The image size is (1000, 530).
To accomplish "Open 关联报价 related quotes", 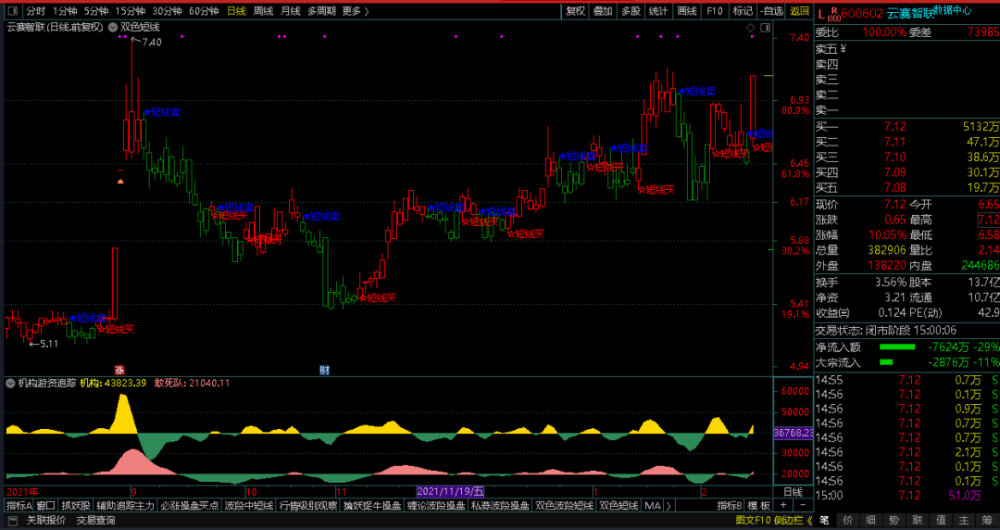I will [46, 521].
